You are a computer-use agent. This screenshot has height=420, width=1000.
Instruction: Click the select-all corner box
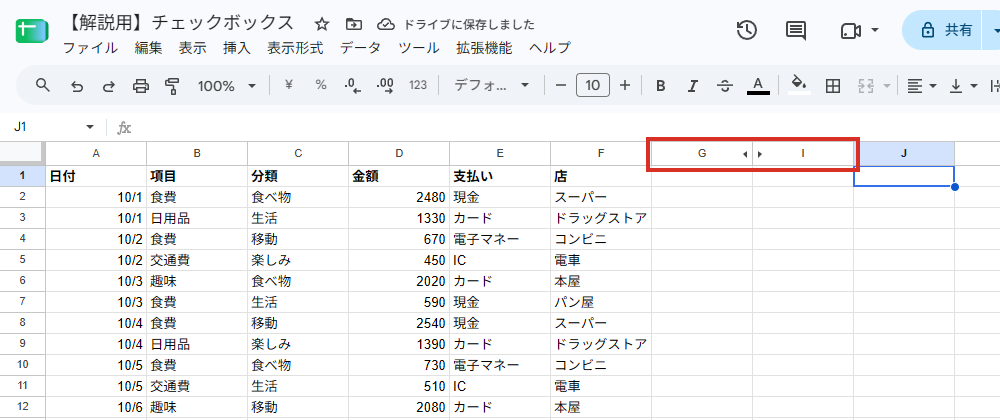[22, 154]
